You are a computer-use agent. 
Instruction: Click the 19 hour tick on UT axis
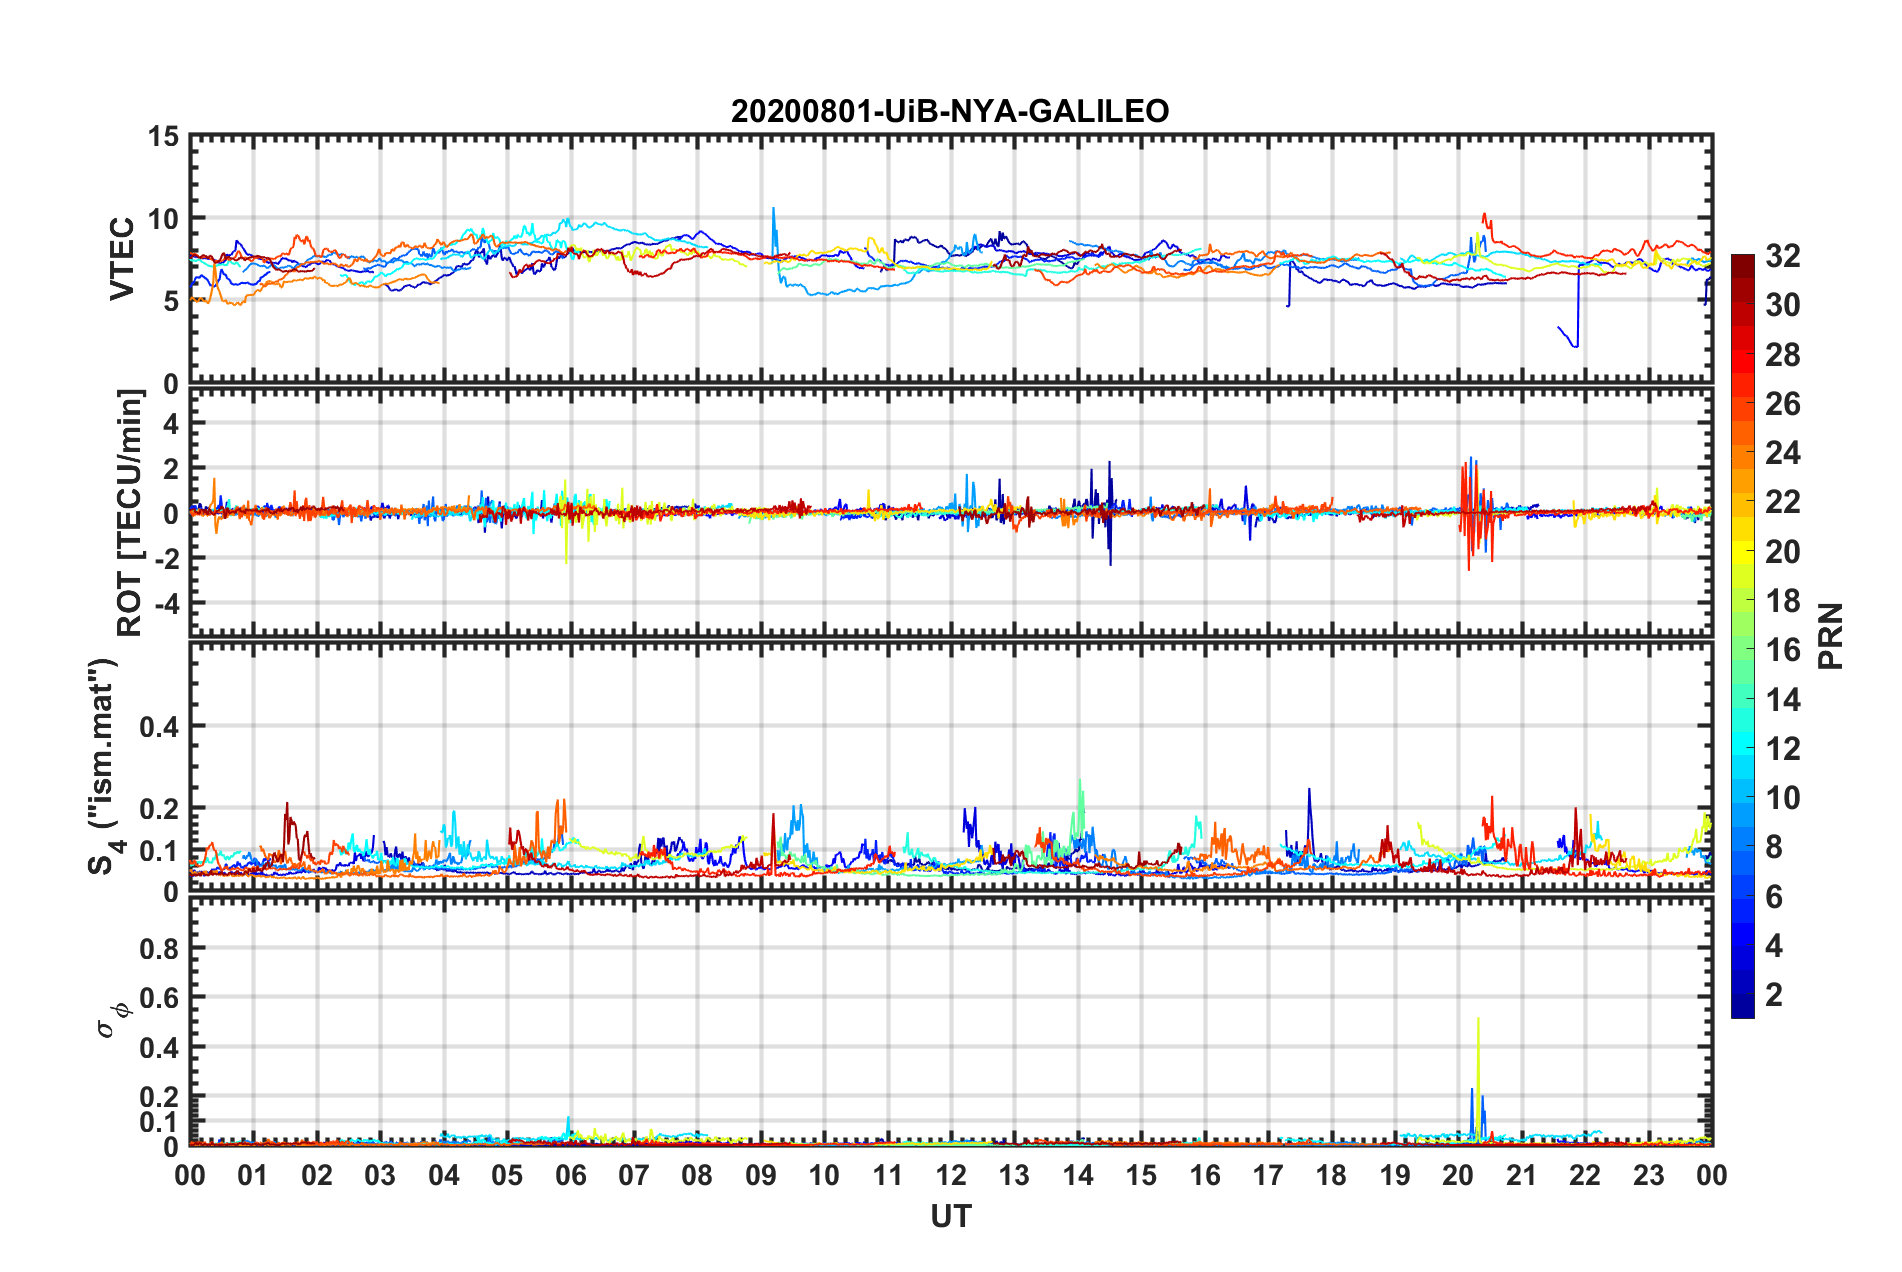click(1395, 1175)
